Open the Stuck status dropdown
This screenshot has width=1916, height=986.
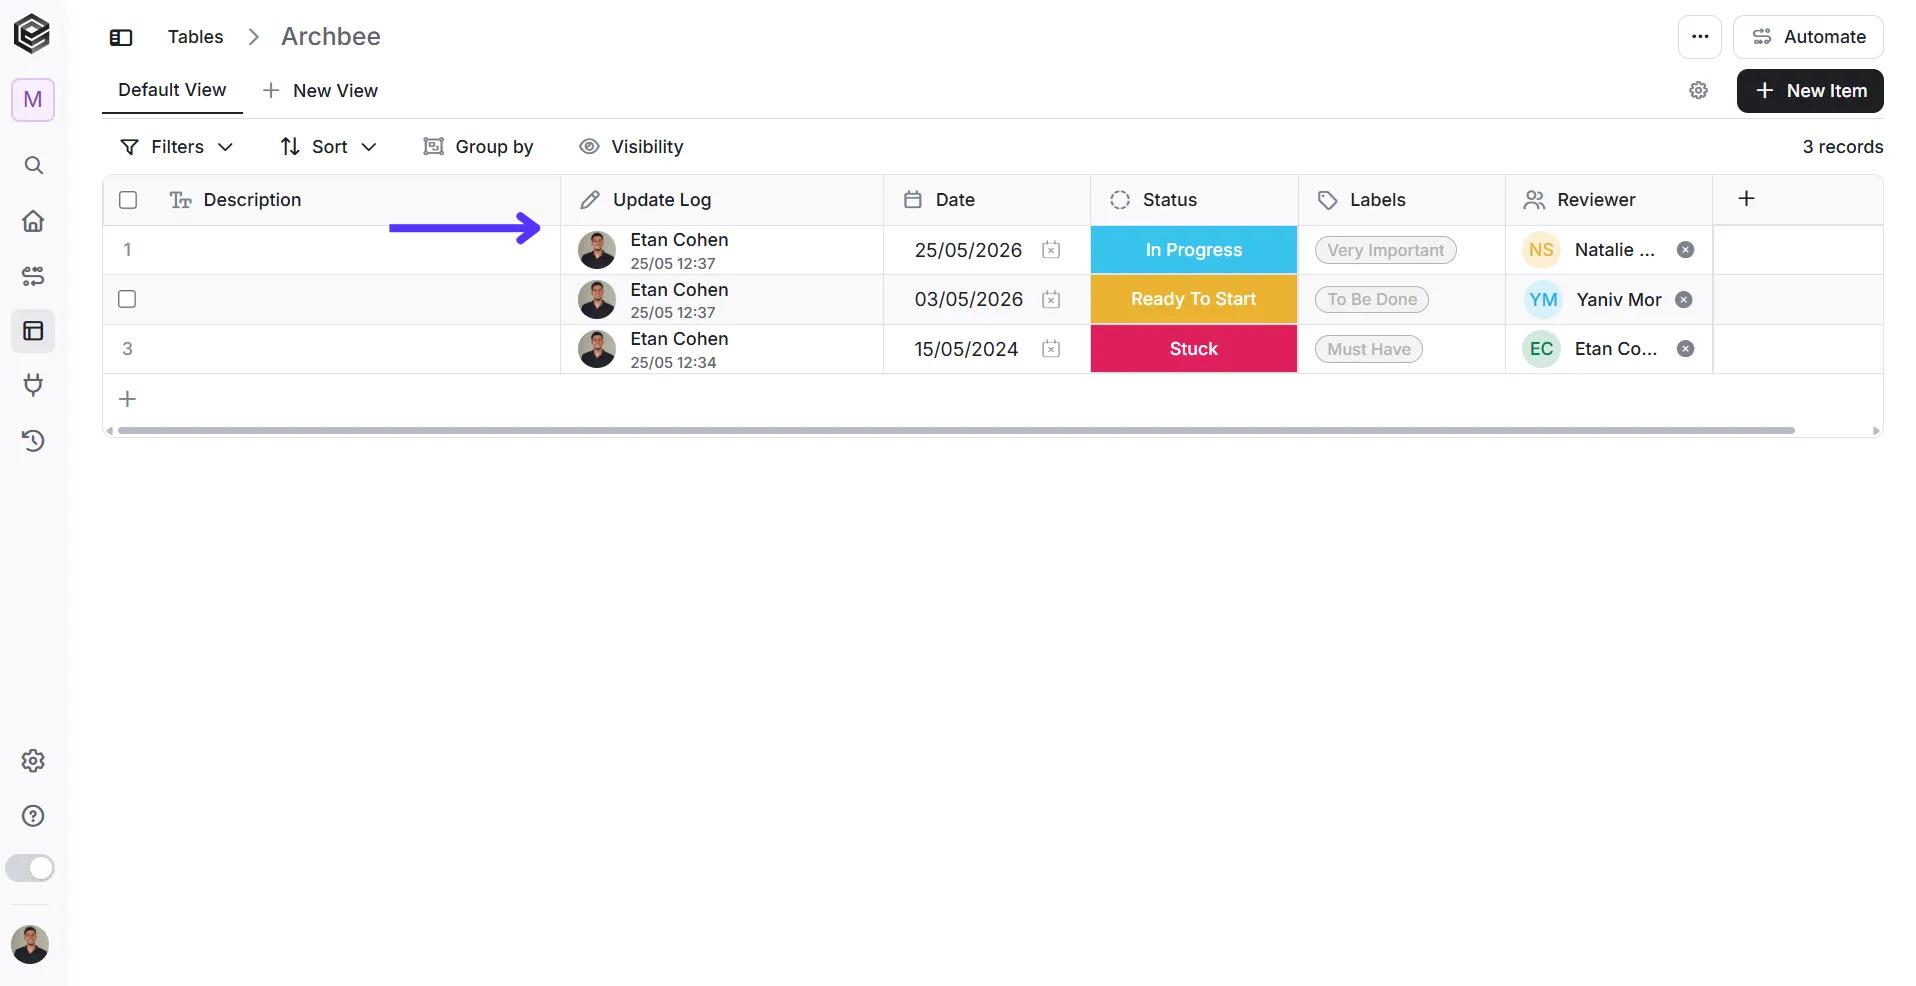pos(1194,349)
